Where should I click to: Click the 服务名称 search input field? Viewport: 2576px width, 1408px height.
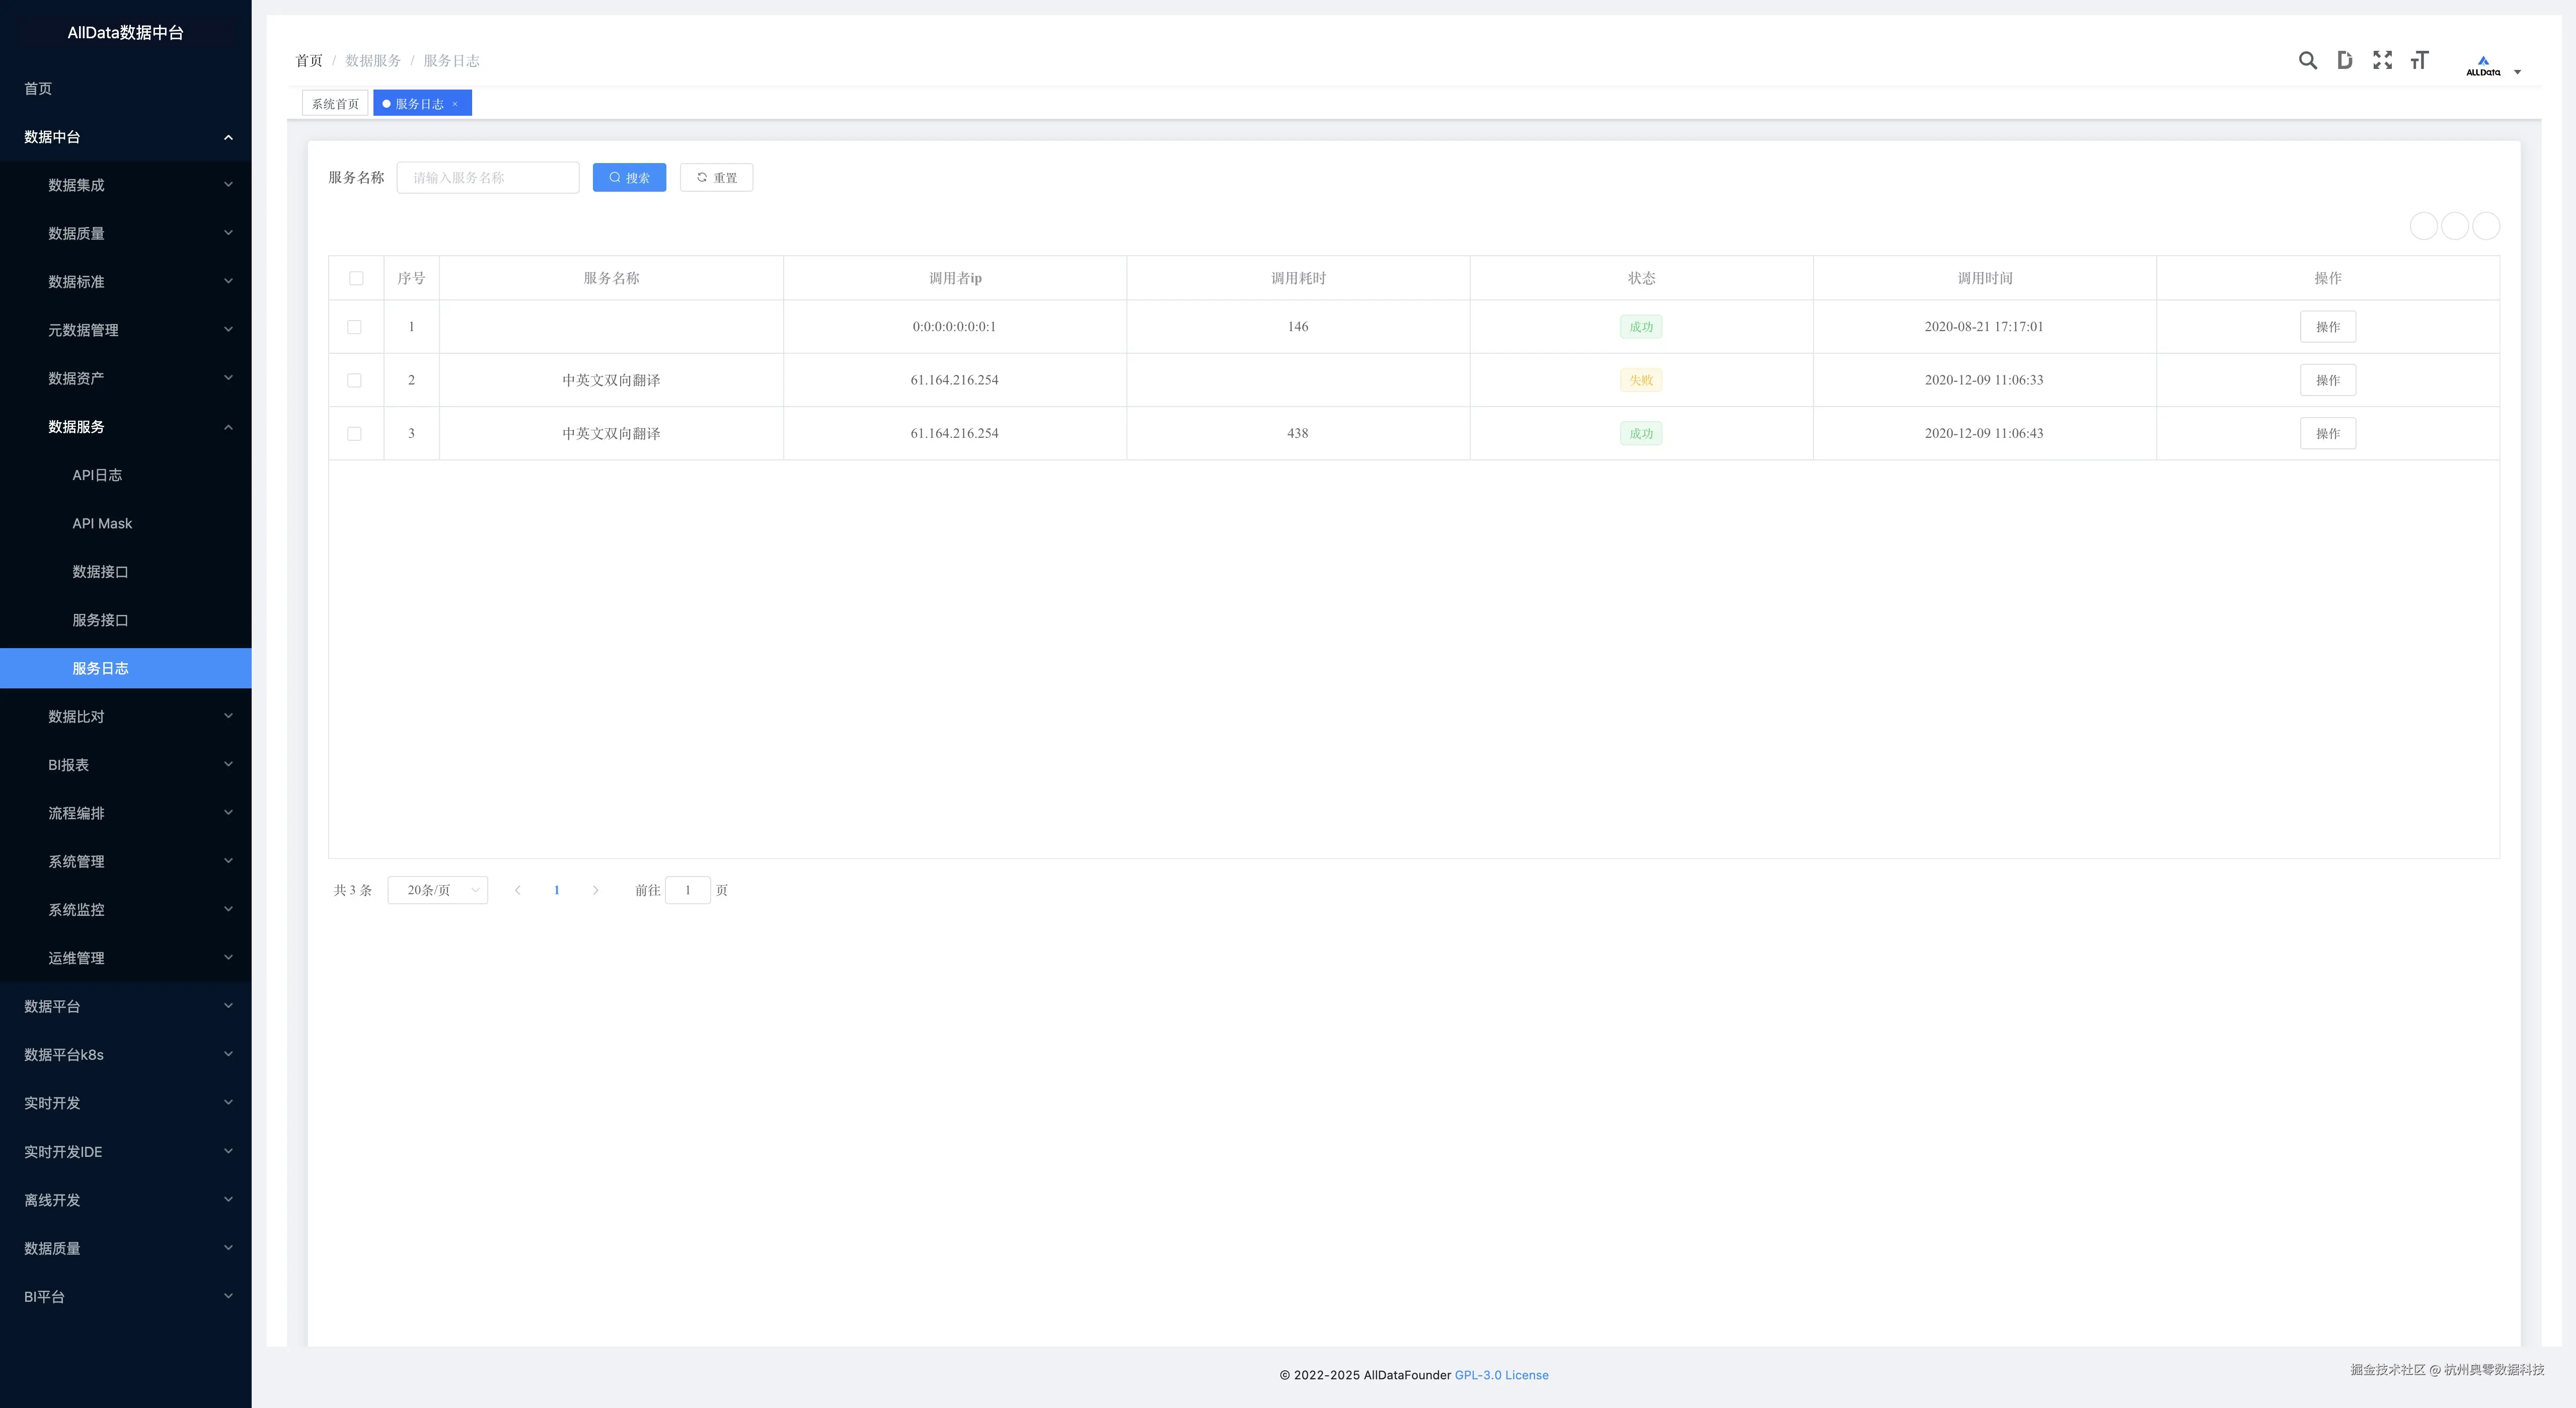pyautogui.click(x=488, y=177)
